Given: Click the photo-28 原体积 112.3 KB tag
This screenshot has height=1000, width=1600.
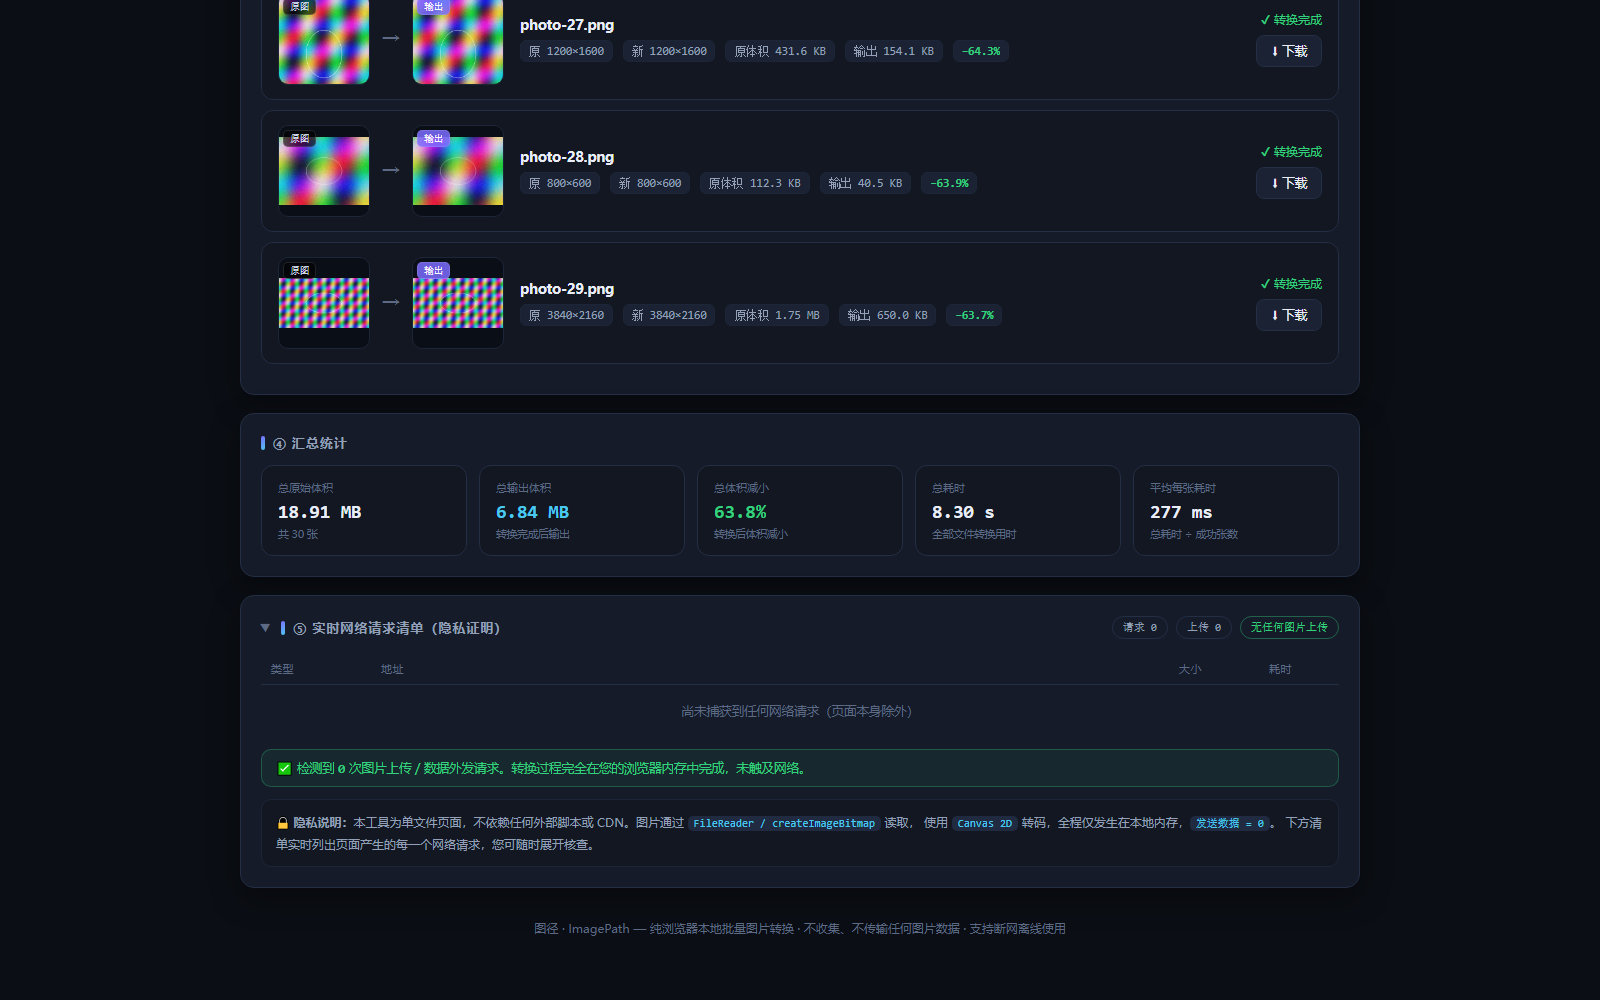Looking at the screenshot, I should click(x=755, y=183).
